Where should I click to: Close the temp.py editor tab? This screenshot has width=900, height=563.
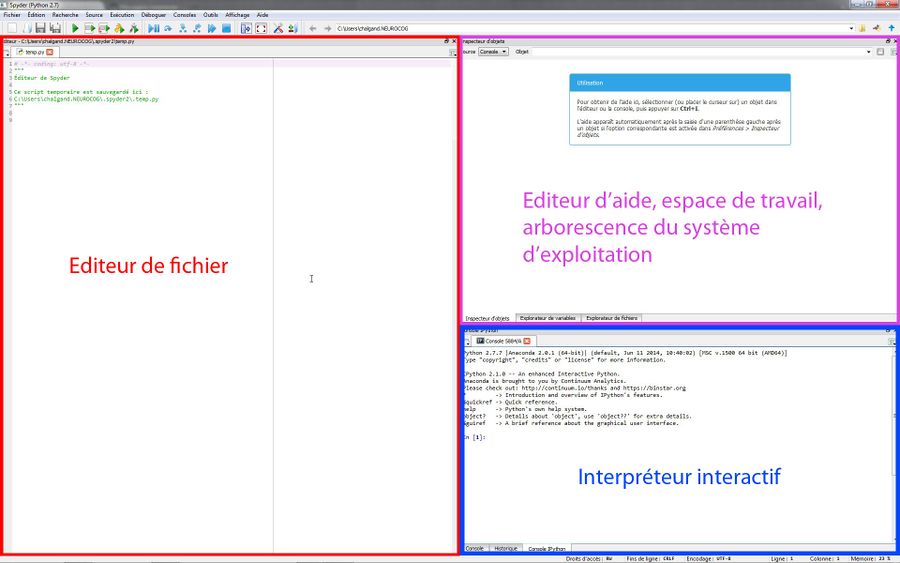coord(50,51)
